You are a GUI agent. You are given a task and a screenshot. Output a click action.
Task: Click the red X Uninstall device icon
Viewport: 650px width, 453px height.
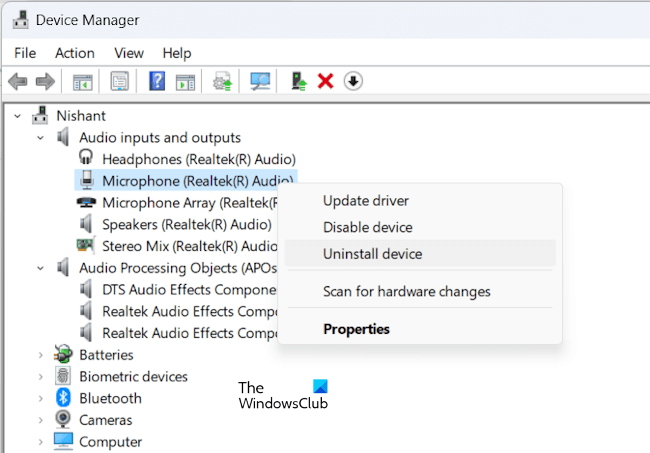pos(325,81)
